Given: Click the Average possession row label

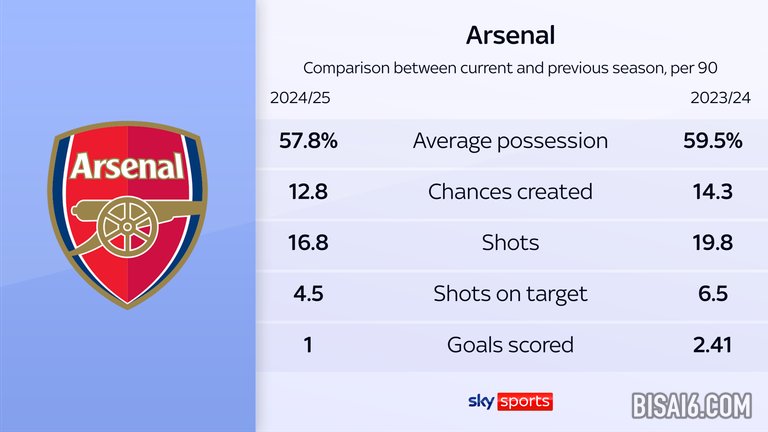Looking at the screenshot, I should [510, 142].
